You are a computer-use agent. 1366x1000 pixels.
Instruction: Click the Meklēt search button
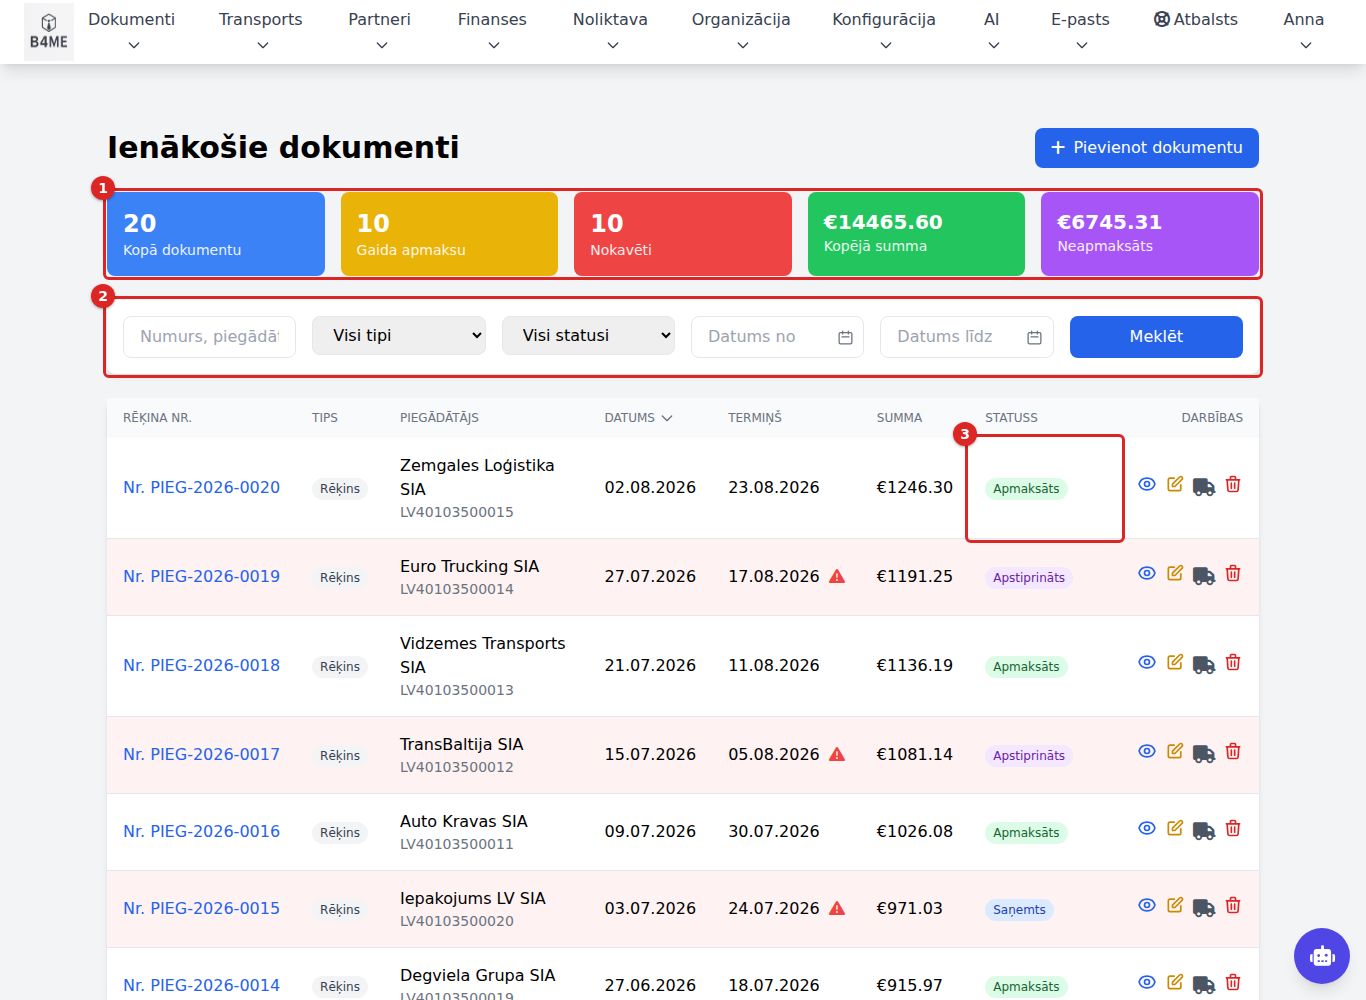coord(1156,337)
